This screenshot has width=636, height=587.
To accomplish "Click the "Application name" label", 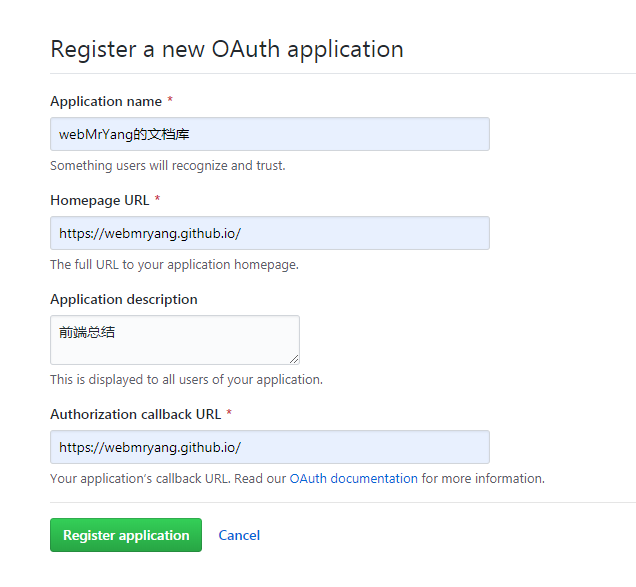I will tap(104, 101).
